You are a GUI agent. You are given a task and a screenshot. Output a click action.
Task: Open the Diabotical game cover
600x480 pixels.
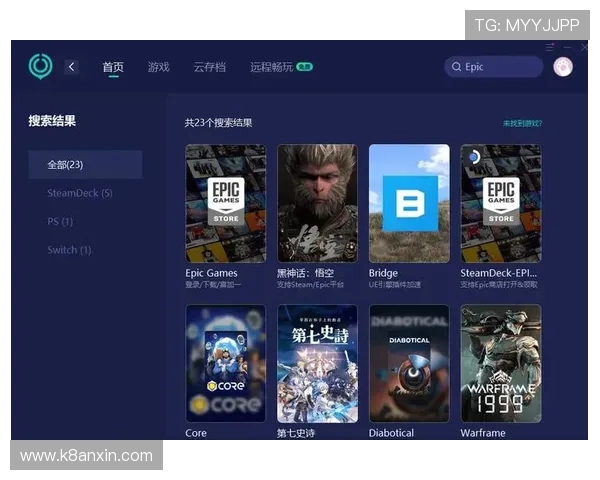pos(409,363)
